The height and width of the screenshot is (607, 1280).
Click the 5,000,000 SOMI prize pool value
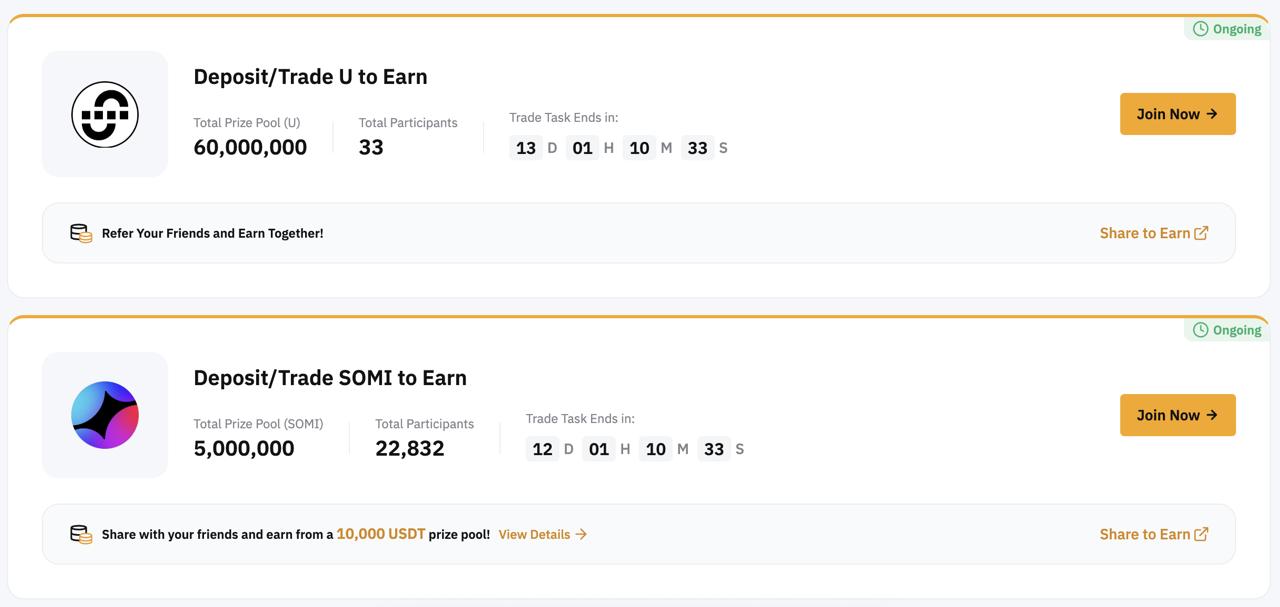point(244,448)
